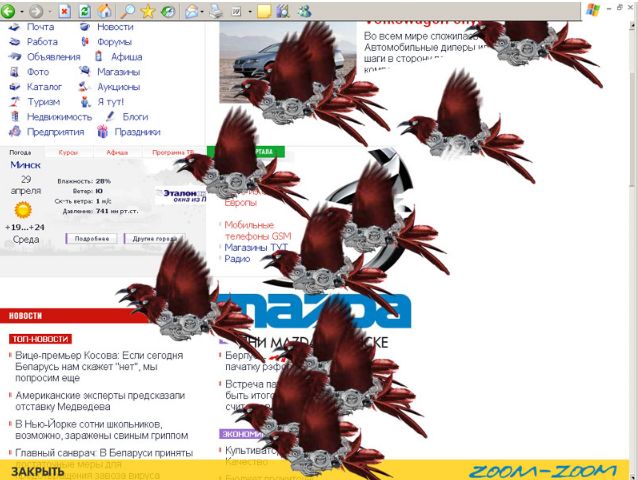Switch to the Программа ТВ tab
Viewport: 638px width, 480px height.
[x=173, y=153]
